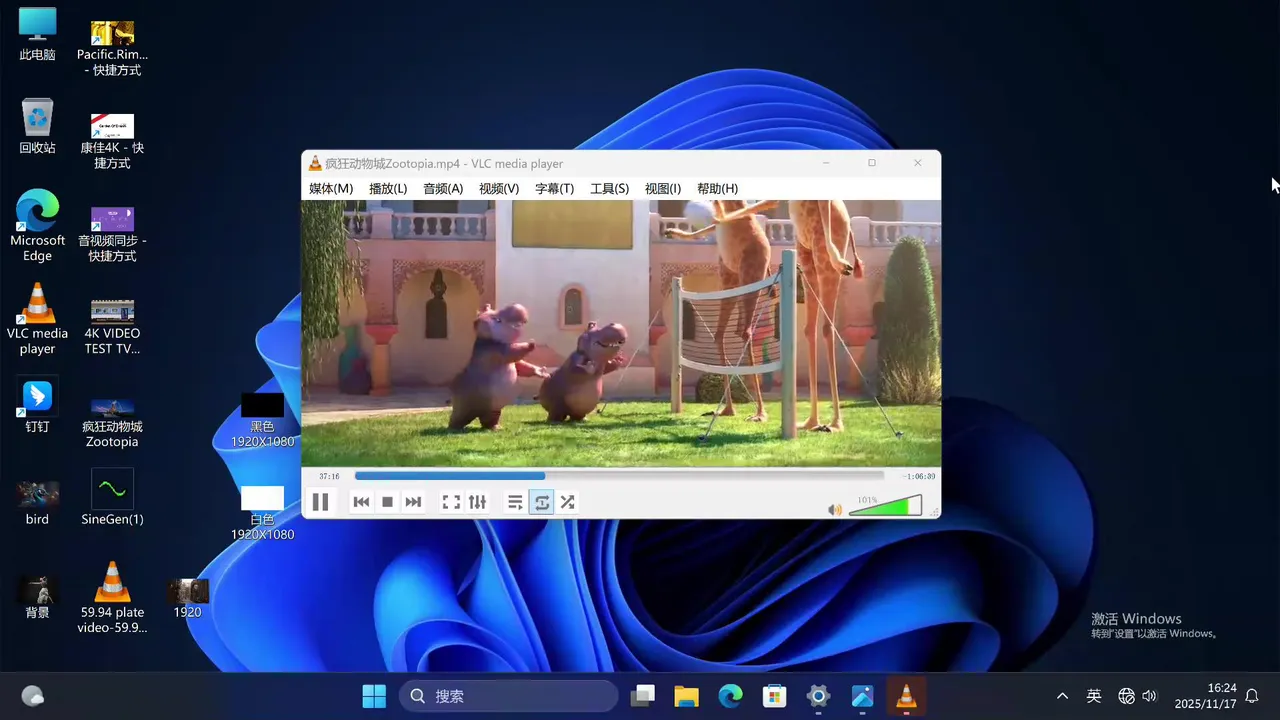Open network tray icon
The image size is (1280, 720).
[1126, 696]
